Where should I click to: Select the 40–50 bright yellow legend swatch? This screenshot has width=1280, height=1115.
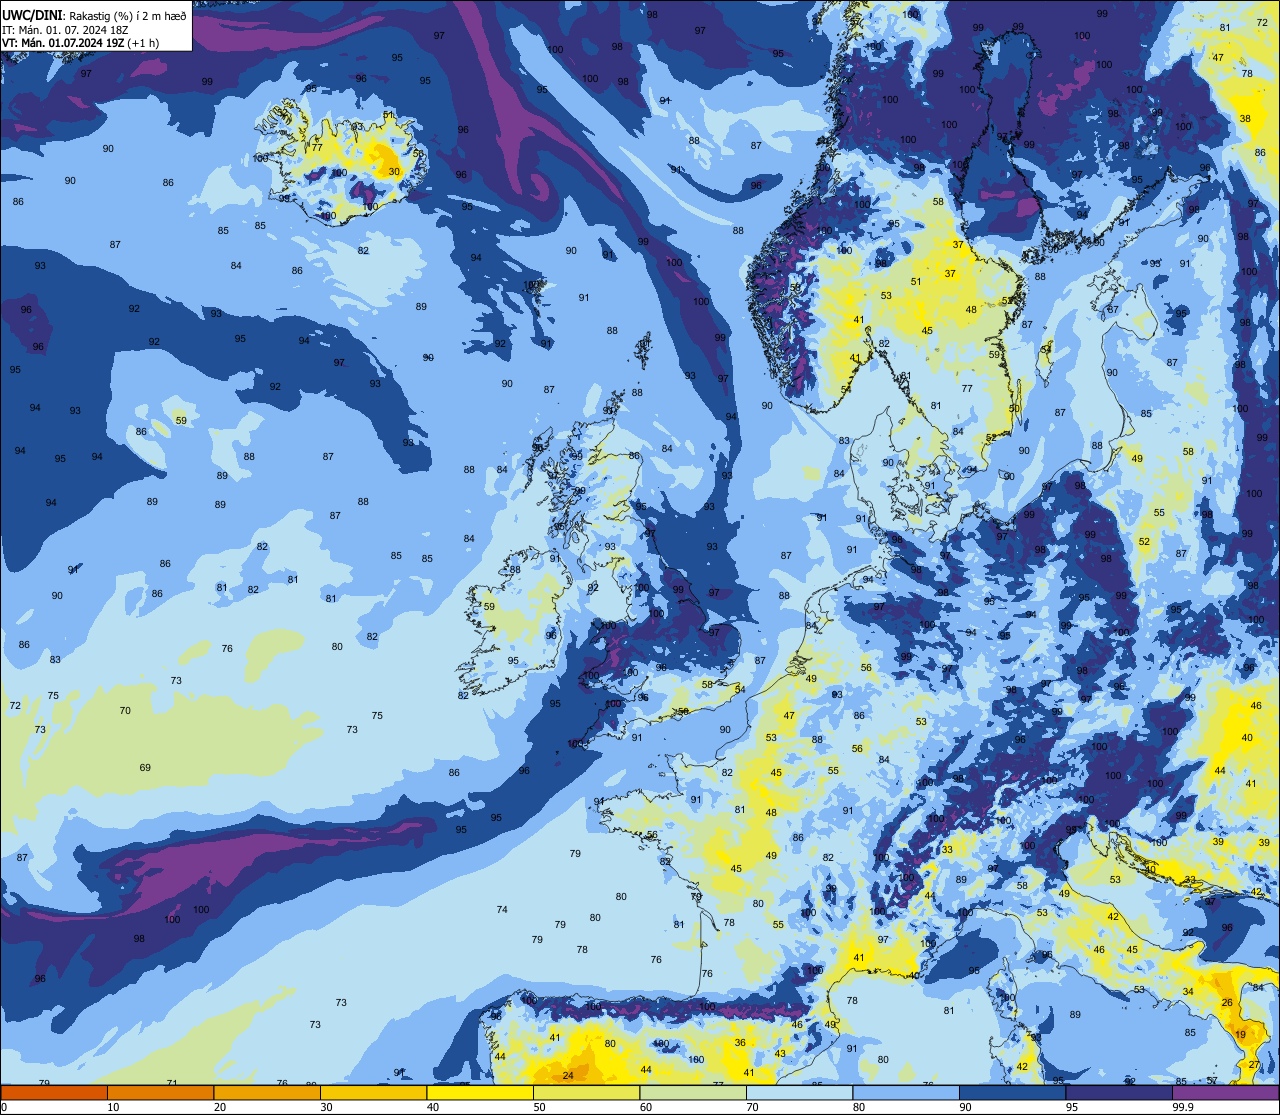[x=480, y=1093]
